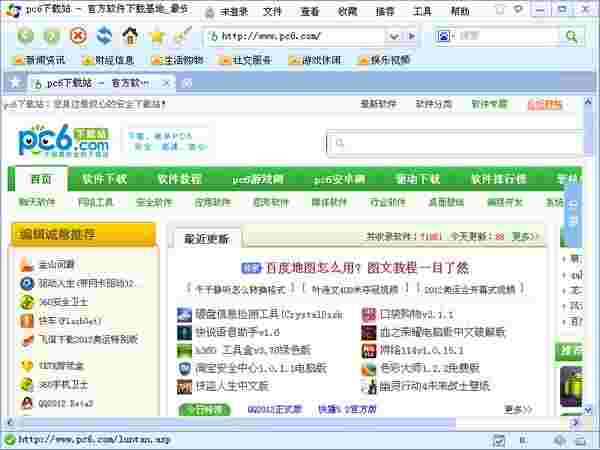Select the 首页 site navigation tab
The height and width of the screenshot is (450, 600).
[x=41, y=179]
